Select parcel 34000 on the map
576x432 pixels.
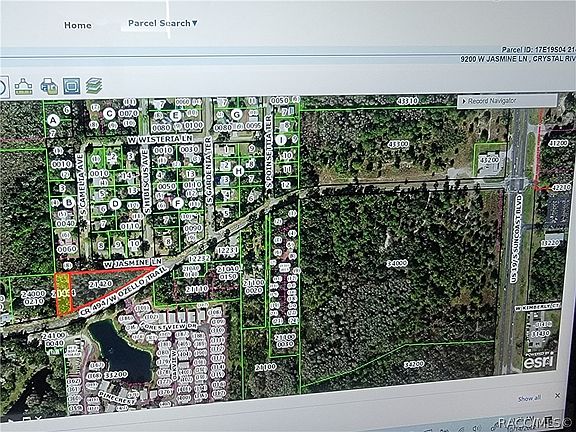click(397, 263)
